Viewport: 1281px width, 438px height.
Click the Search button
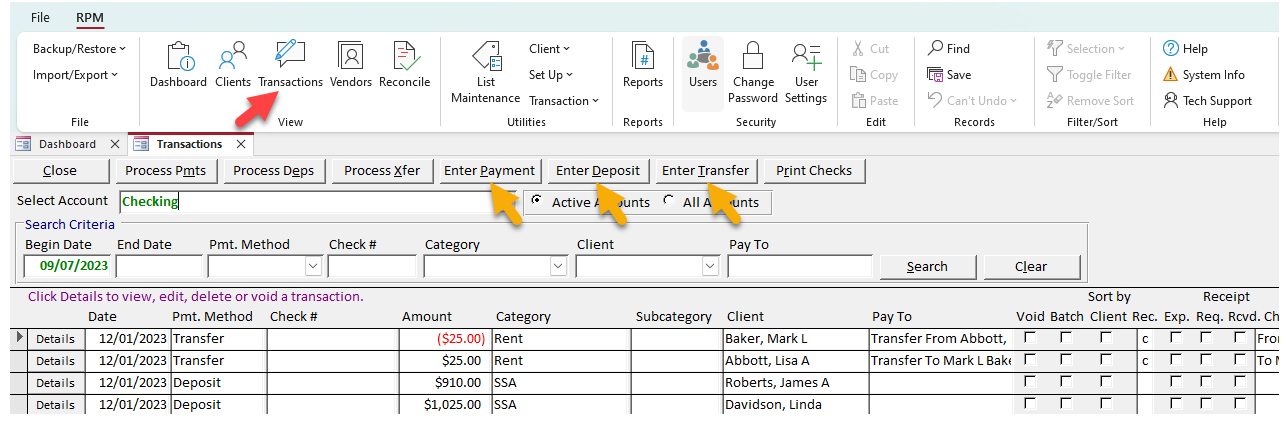(927, 267)
